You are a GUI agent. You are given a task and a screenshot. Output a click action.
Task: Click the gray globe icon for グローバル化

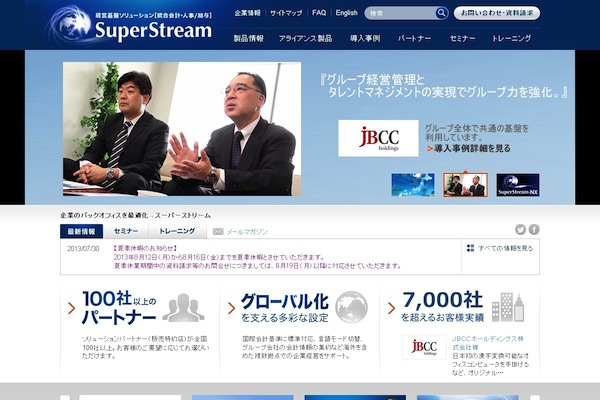[x=351, y=307]
